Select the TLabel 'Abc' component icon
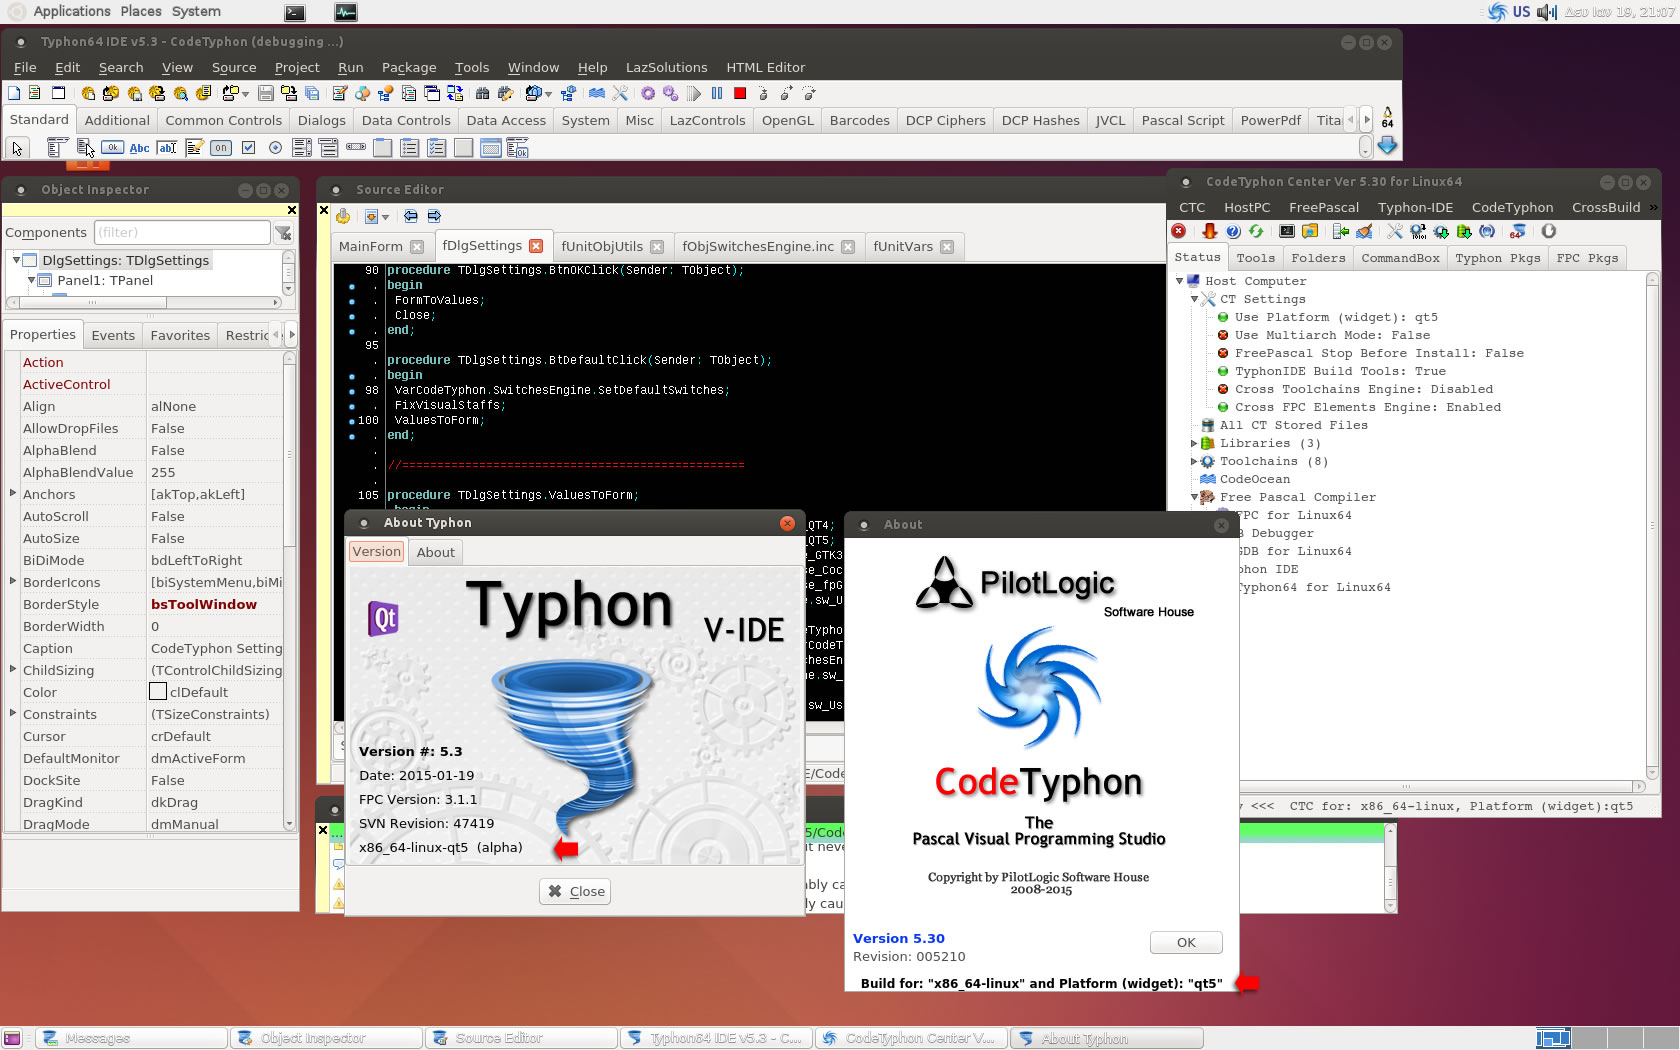1680x1050 pixels. click(x=140, y=148)
